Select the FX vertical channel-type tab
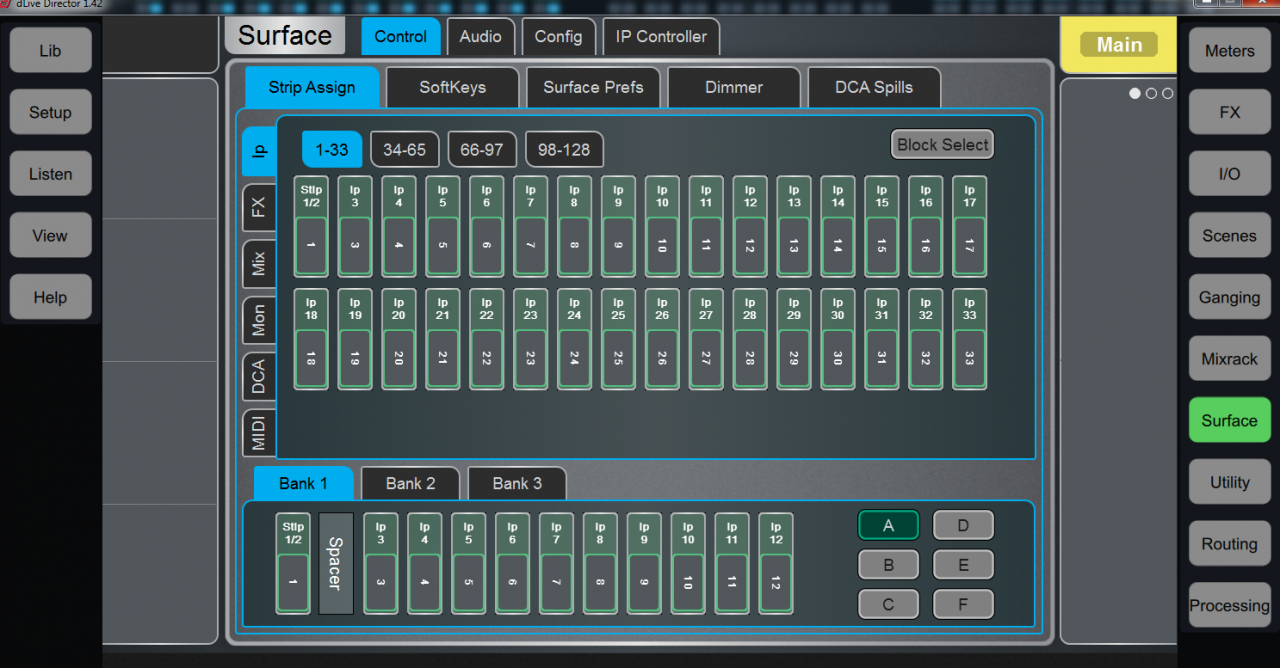1280x668 pixels. pos(259,207)
